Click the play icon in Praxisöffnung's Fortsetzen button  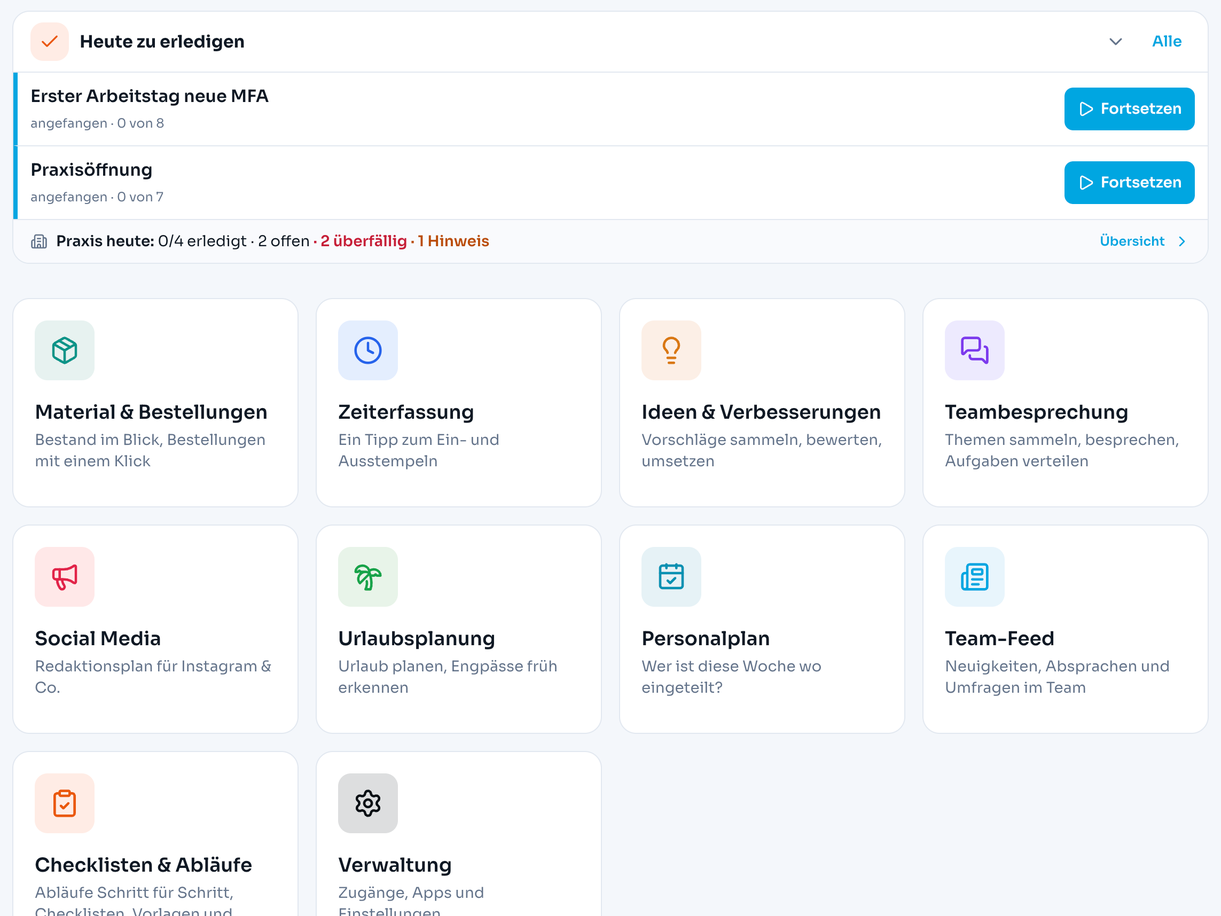1086,183
